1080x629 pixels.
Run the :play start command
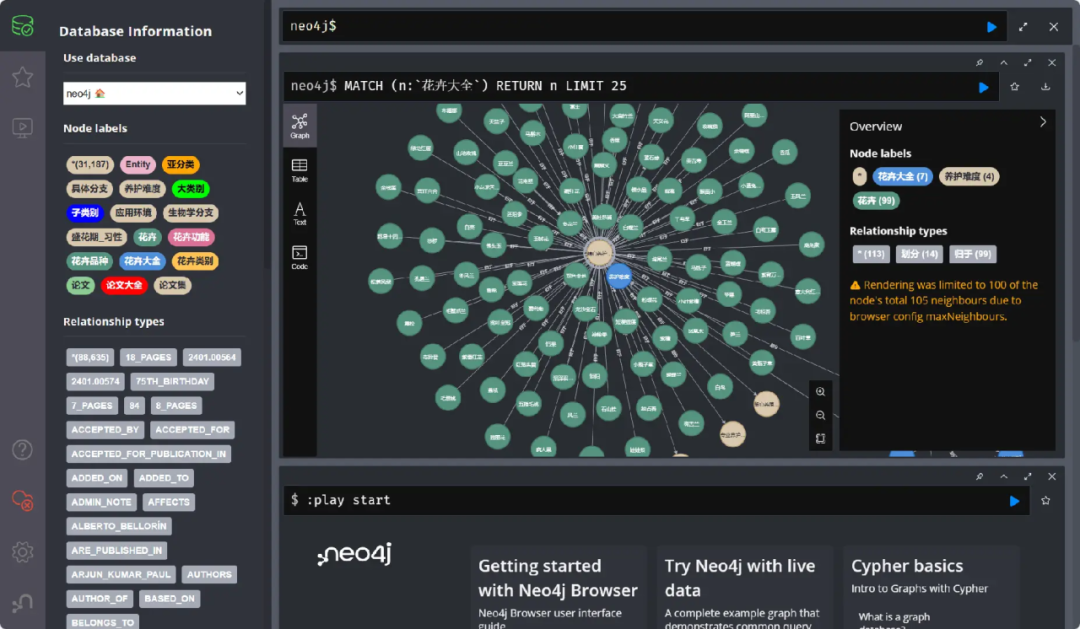click(x=1014, y=502)
